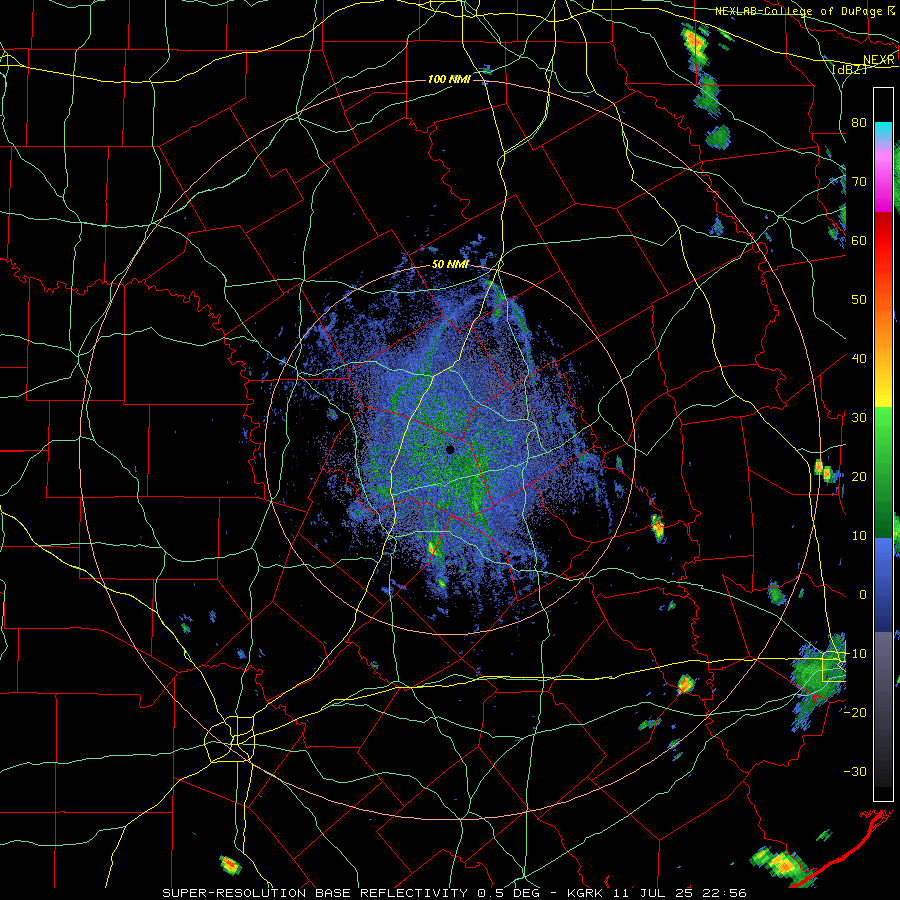Click the 40 value on the dBZ scale
The width and height of the screenshot is (900, 900).
[859, 359]
